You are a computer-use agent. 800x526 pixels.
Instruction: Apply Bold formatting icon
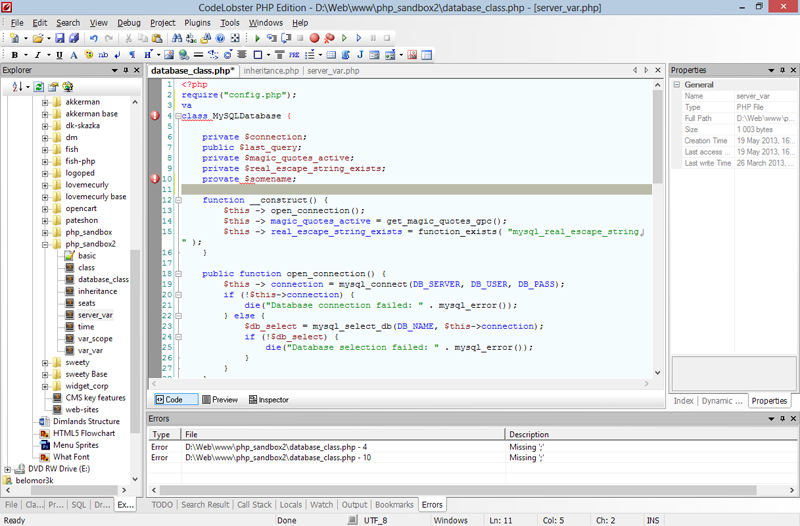[14, 55]
